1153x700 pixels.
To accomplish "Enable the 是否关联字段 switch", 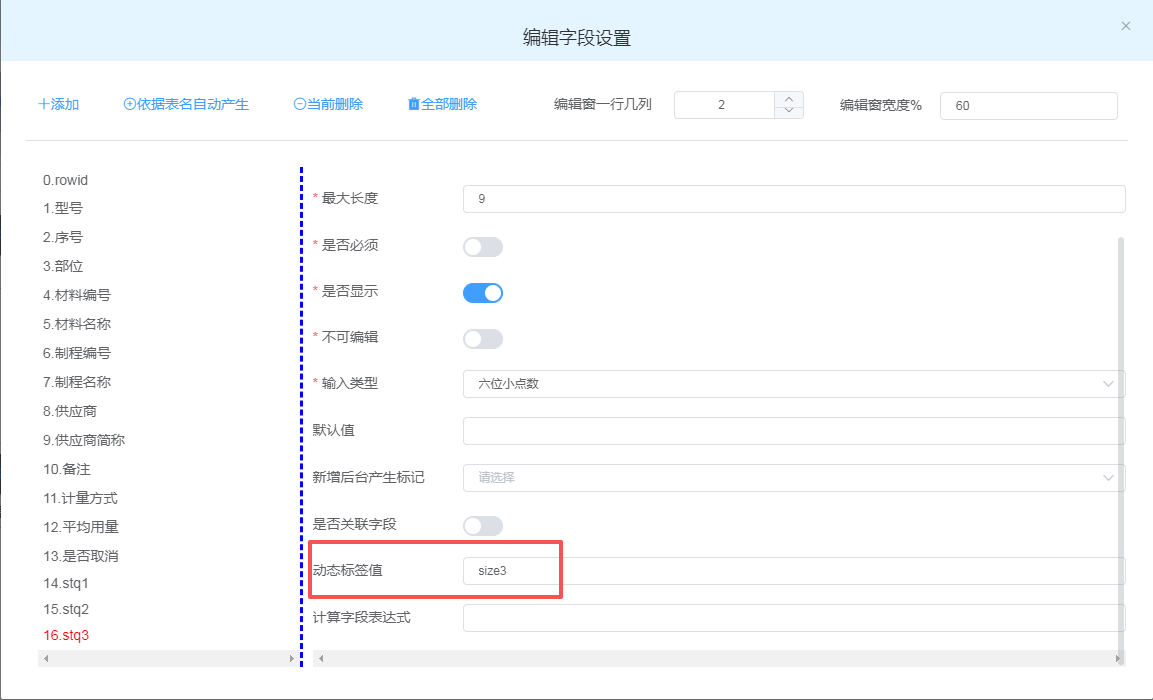I will 482,526.
